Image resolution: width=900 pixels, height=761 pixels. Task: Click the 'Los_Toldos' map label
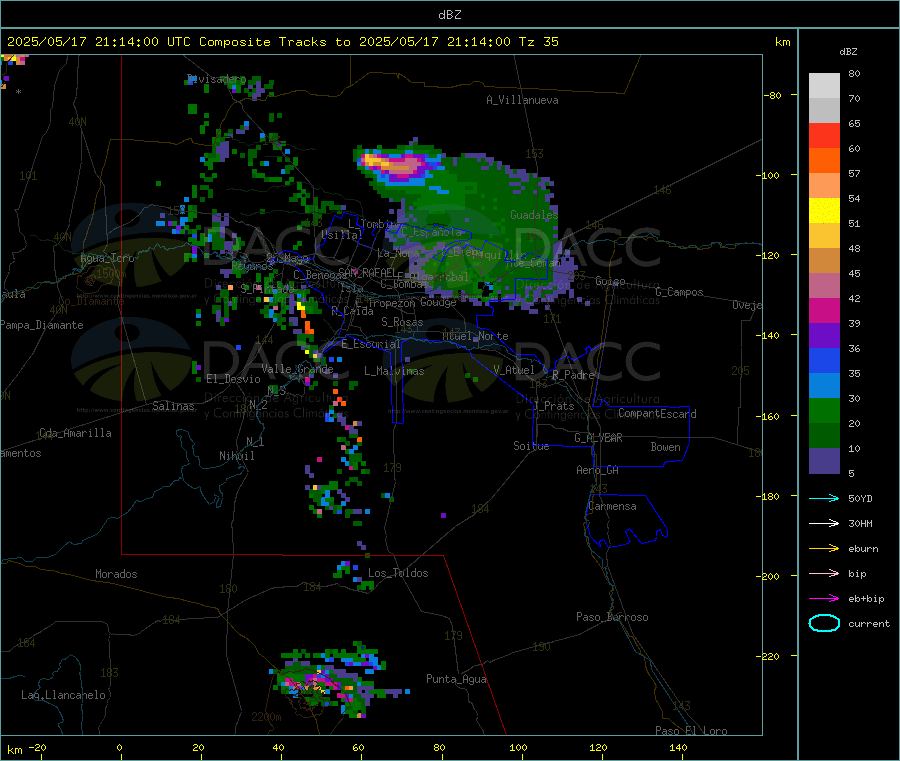398,573
